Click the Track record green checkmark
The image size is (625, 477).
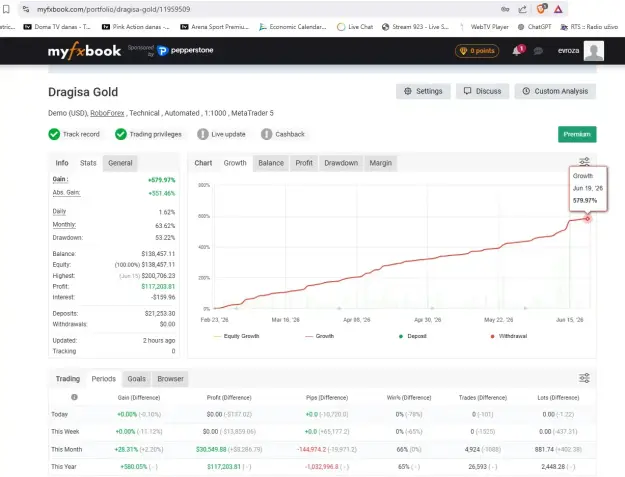click(54, 134)
